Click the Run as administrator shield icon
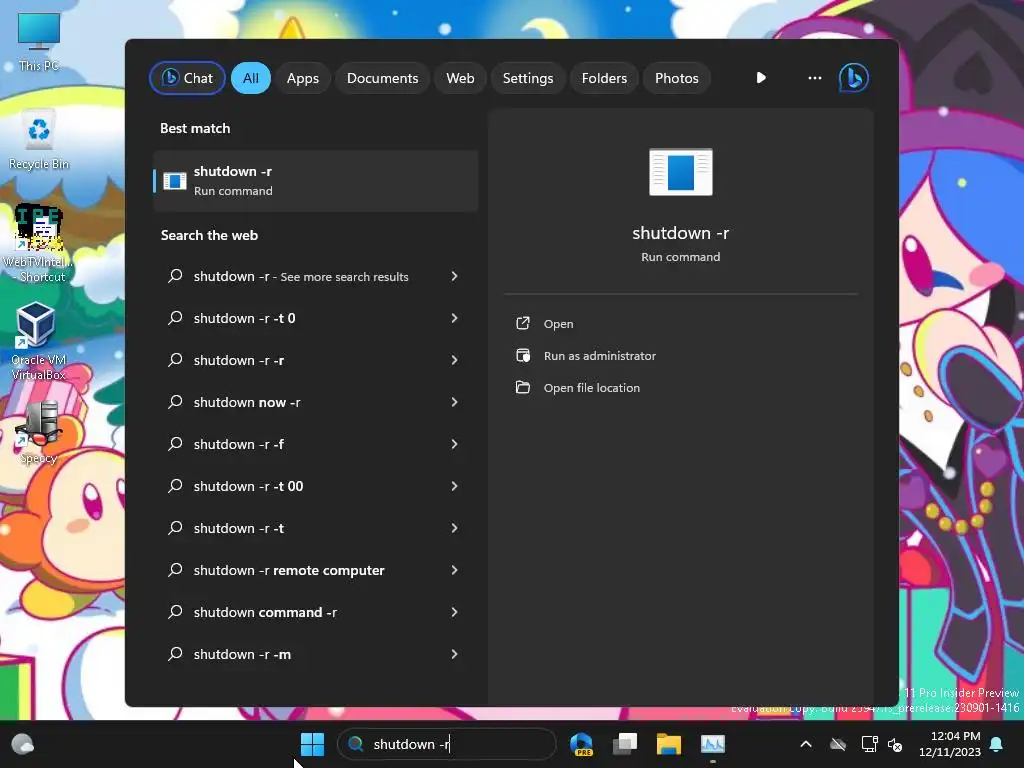 tap(522, 355)
